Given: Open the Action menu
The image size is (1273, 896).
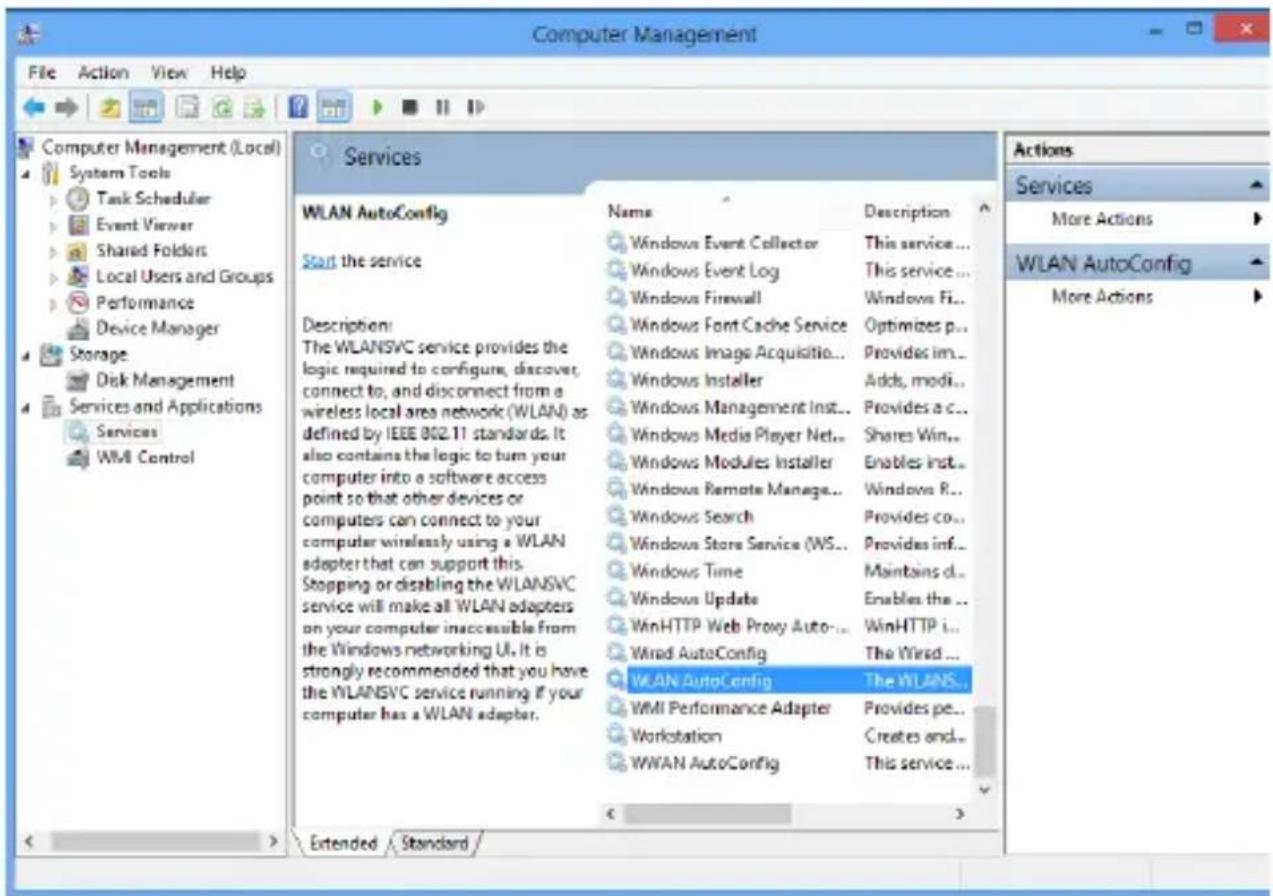Looking at the screenshot, I should click(104, 73).
